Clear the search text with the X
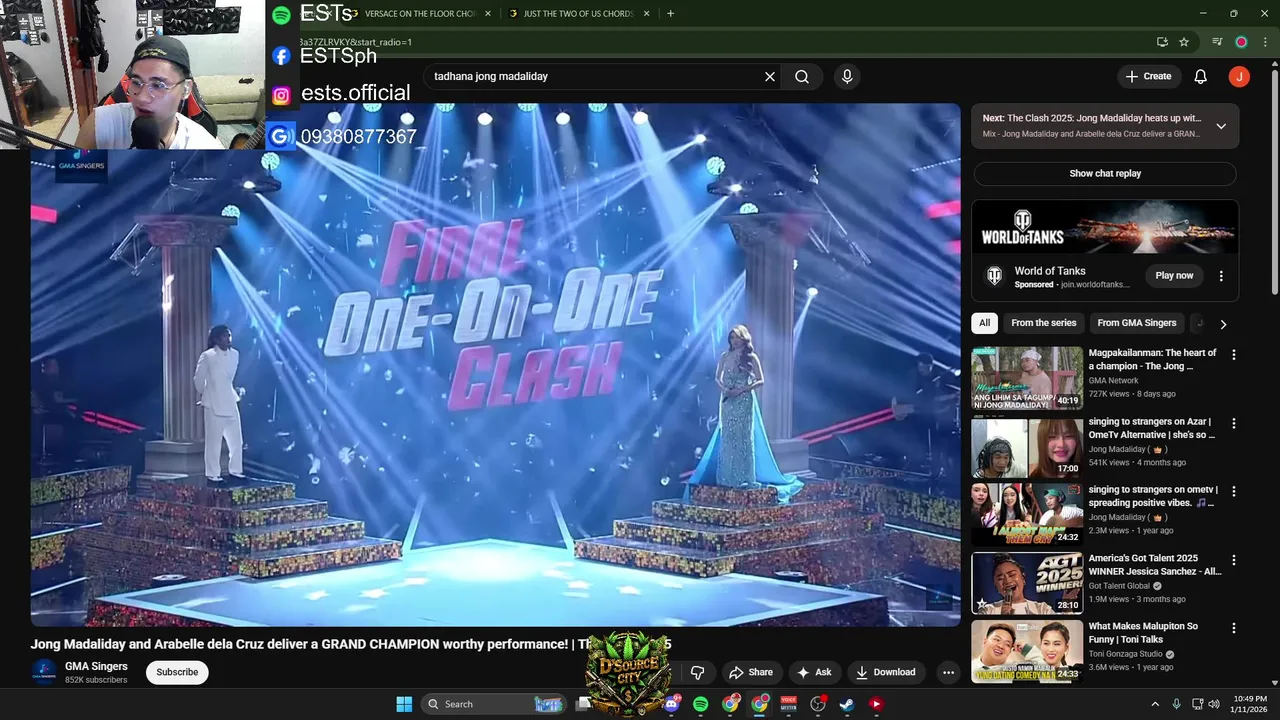Image resolution: width=1280 pixels, height=720 pixels. [x=770, y=76]
